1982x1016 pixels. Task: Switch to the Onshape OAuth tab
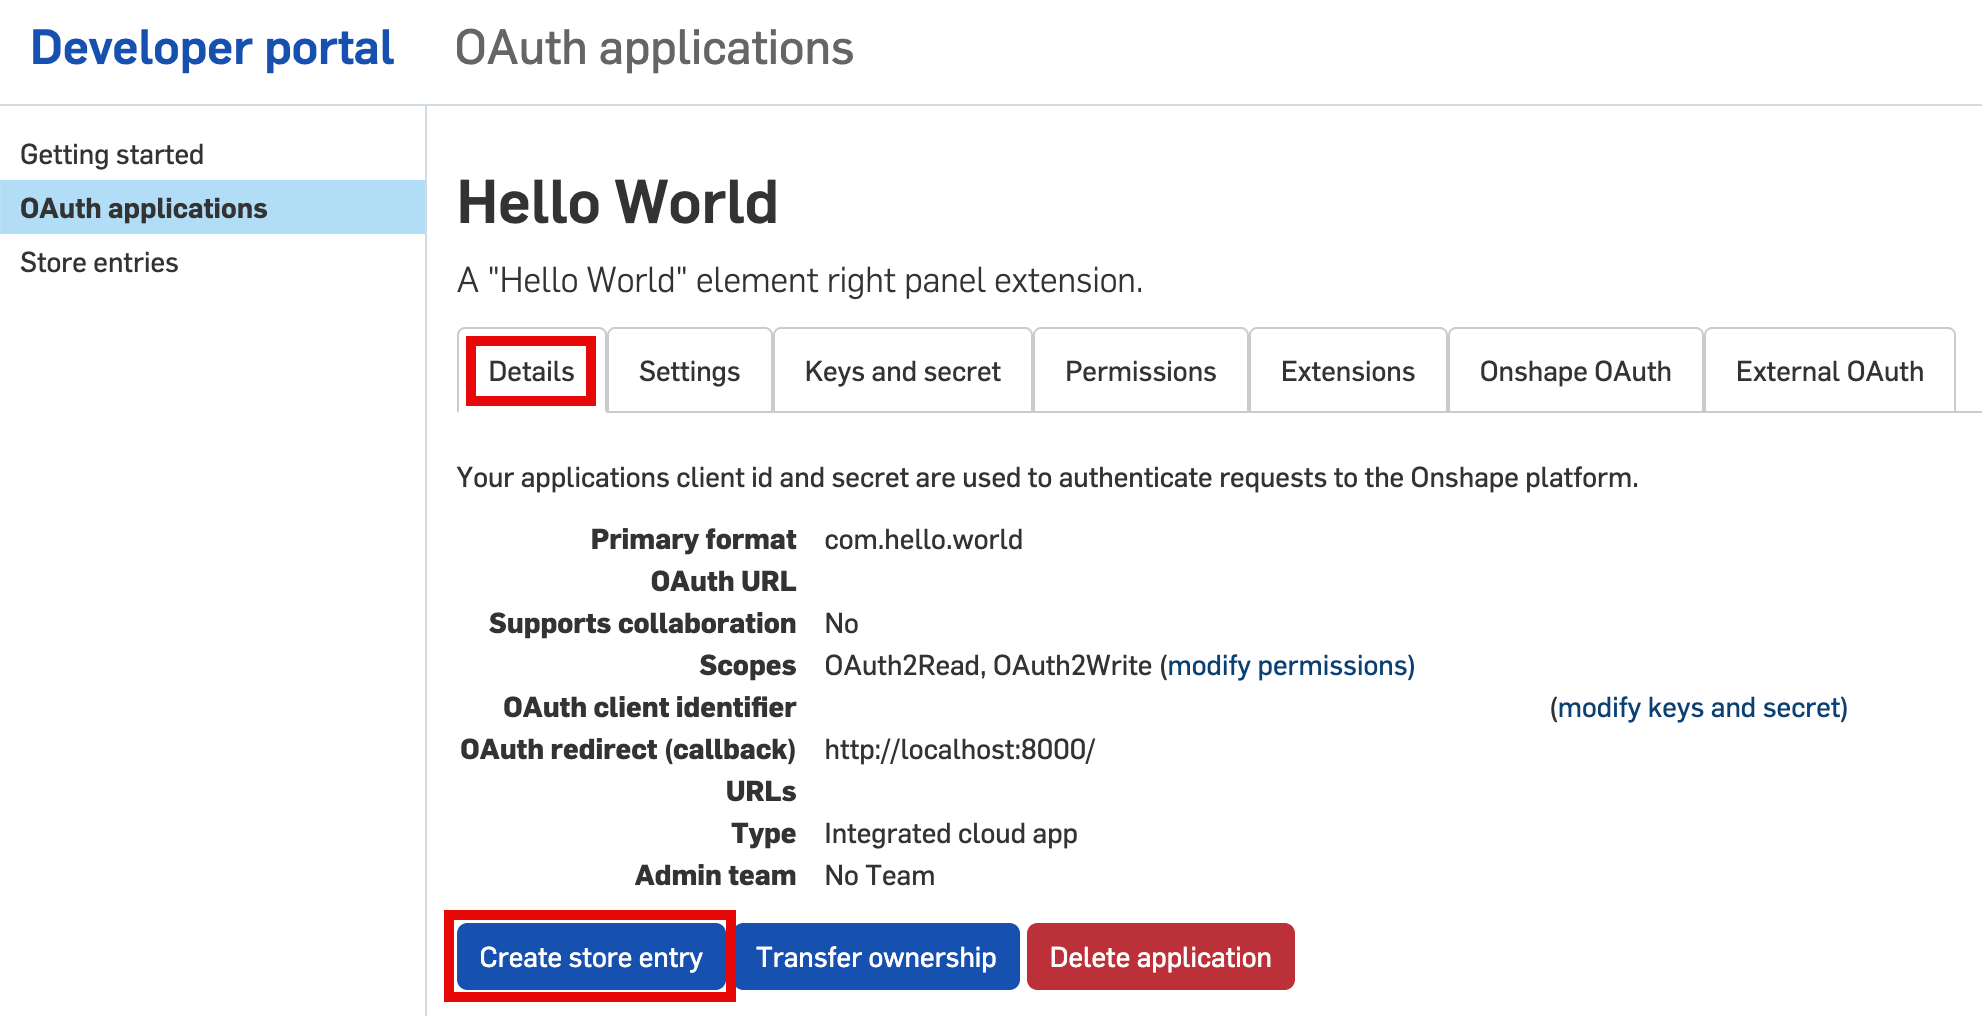1575,371
